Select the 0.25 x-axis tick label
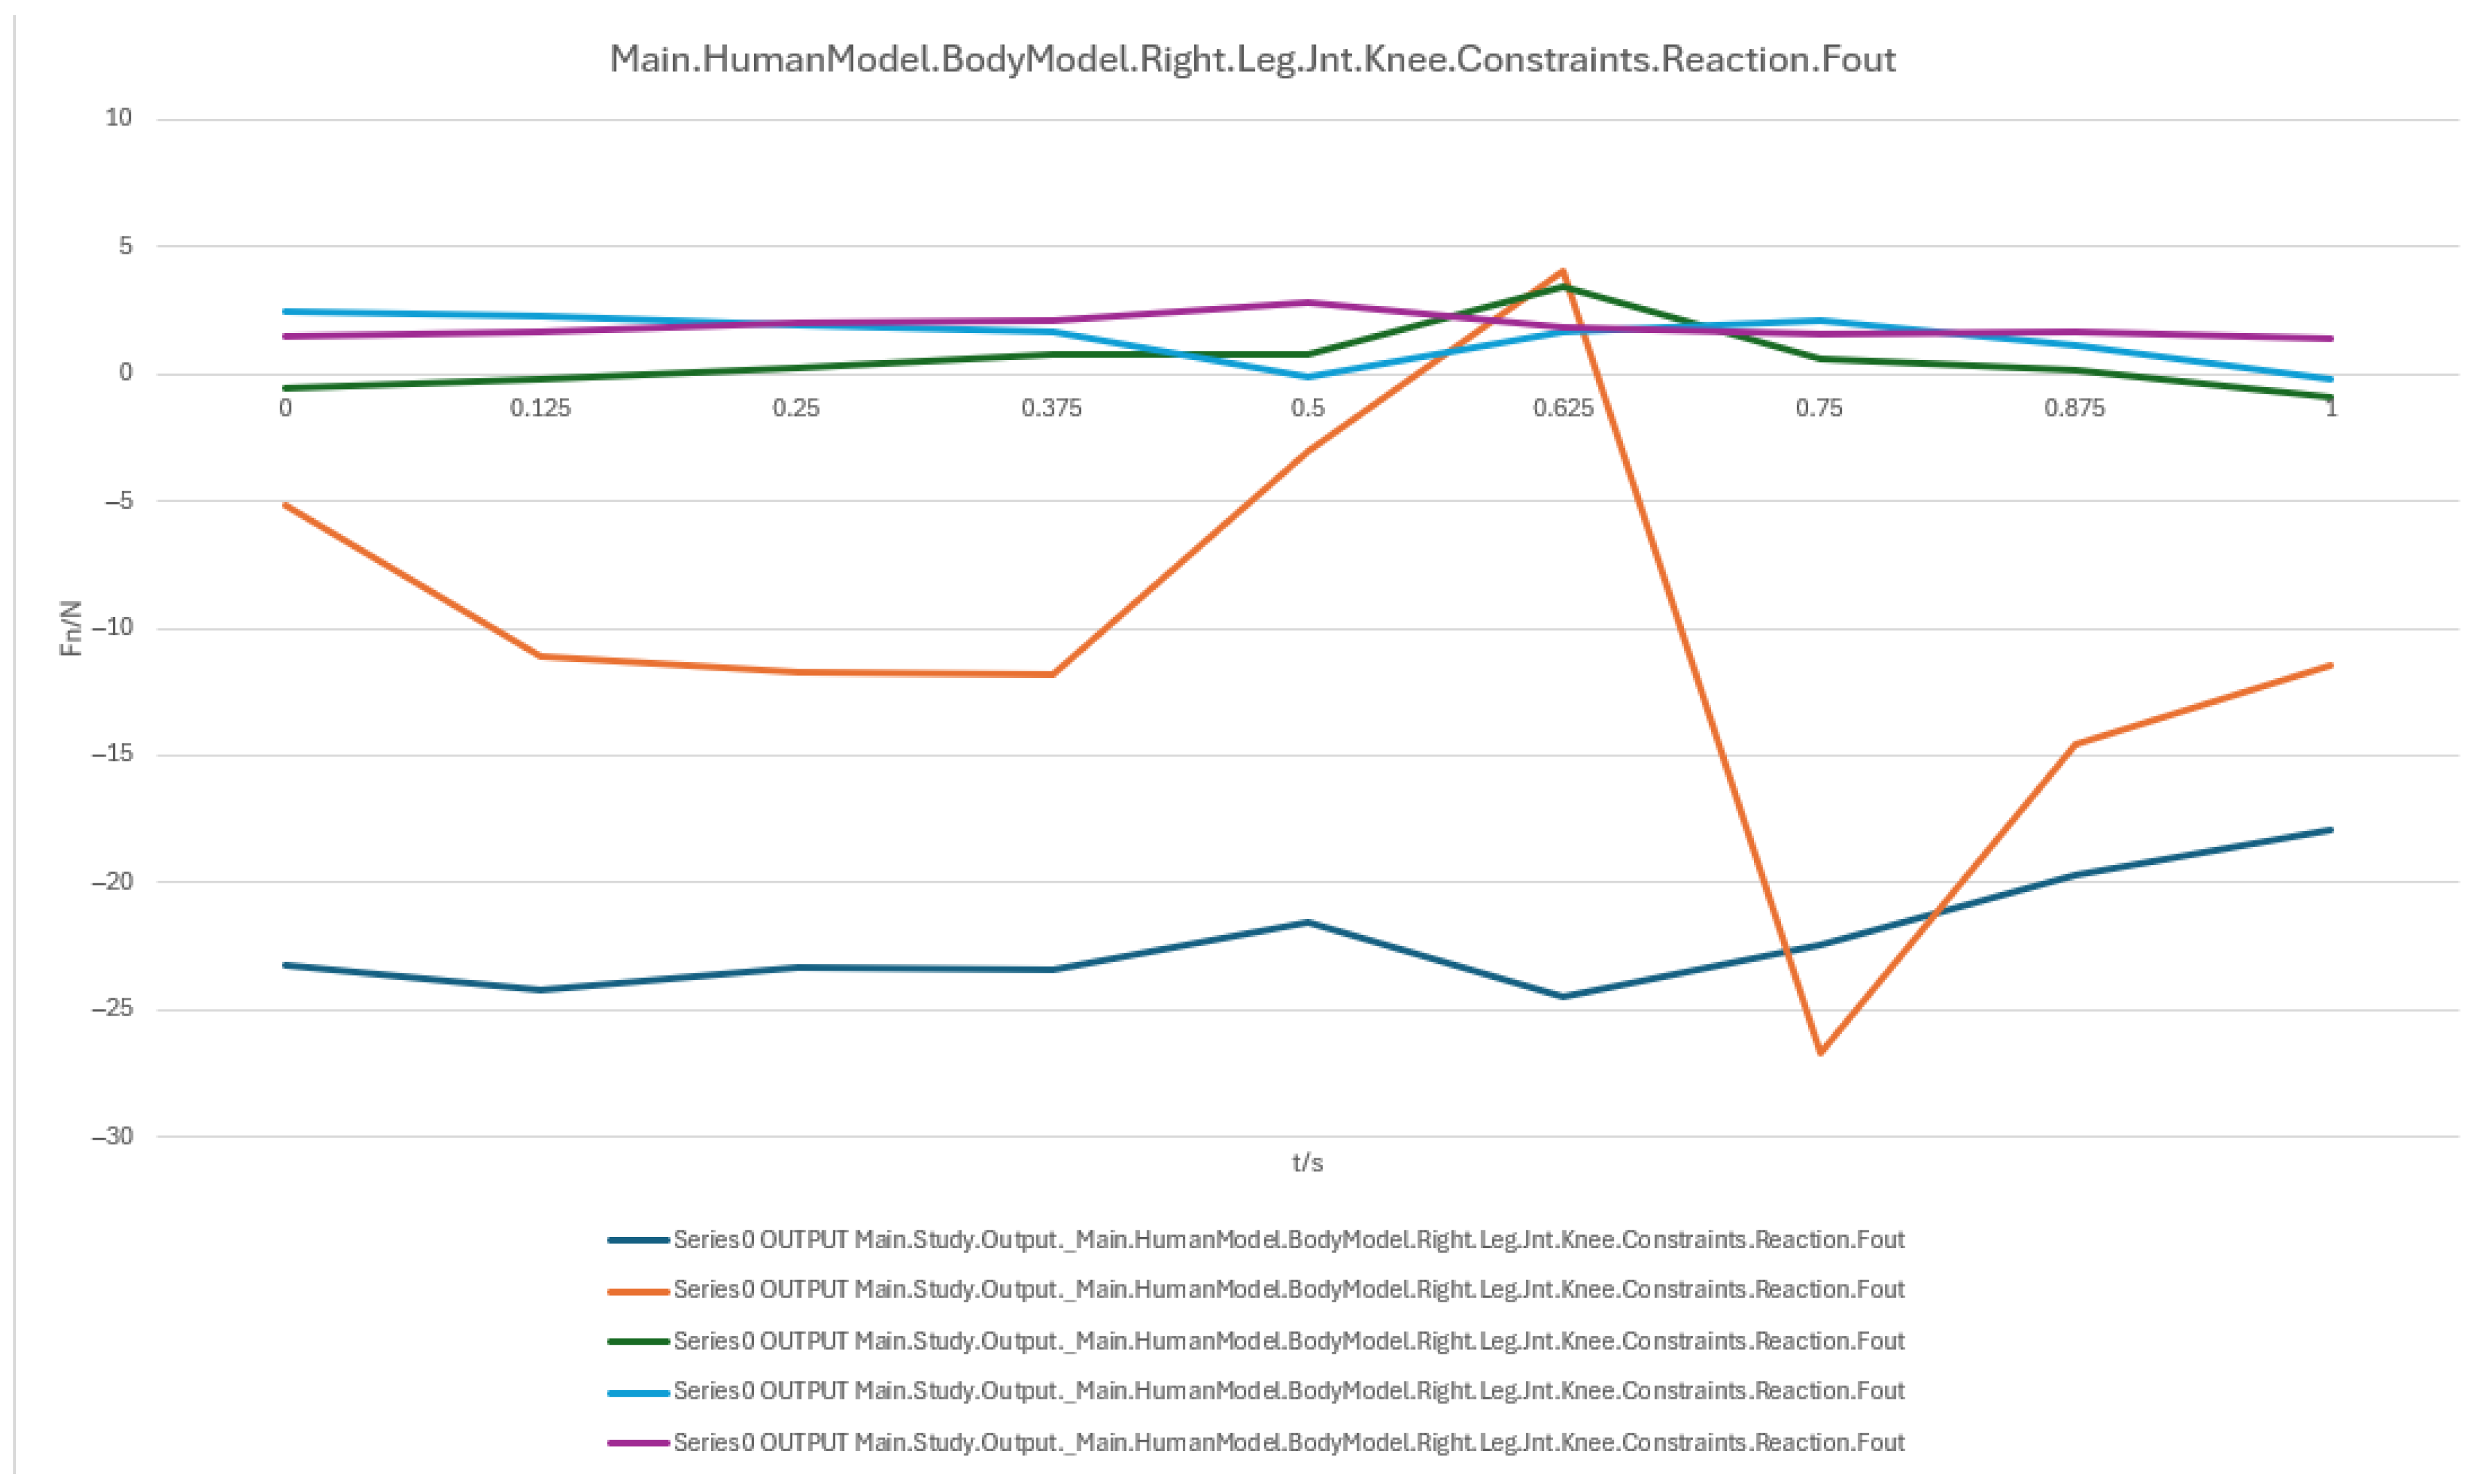 point(796,408)
